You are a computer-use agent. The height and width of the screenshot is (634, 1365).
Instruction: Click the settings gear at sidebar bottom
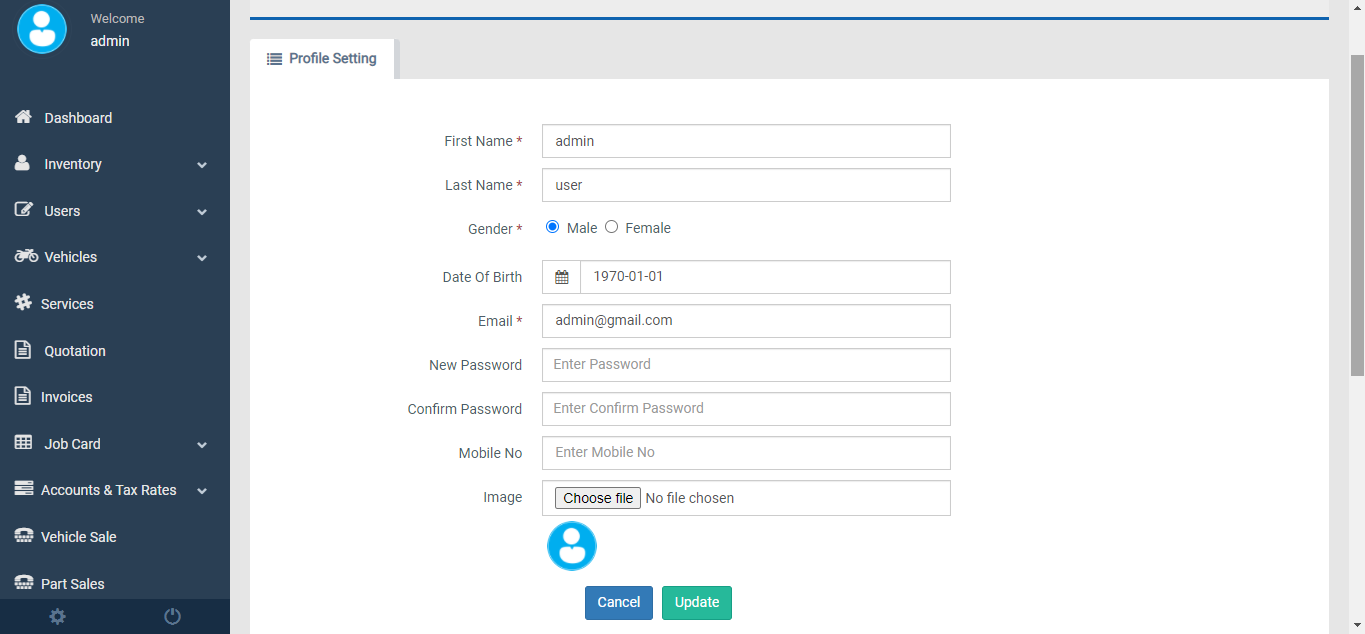(x=57, y=616)
